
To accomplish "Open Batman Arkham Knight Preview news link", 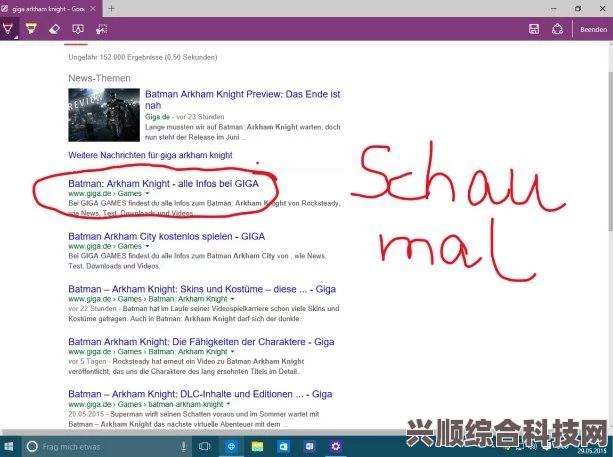I will pos(242,100).
